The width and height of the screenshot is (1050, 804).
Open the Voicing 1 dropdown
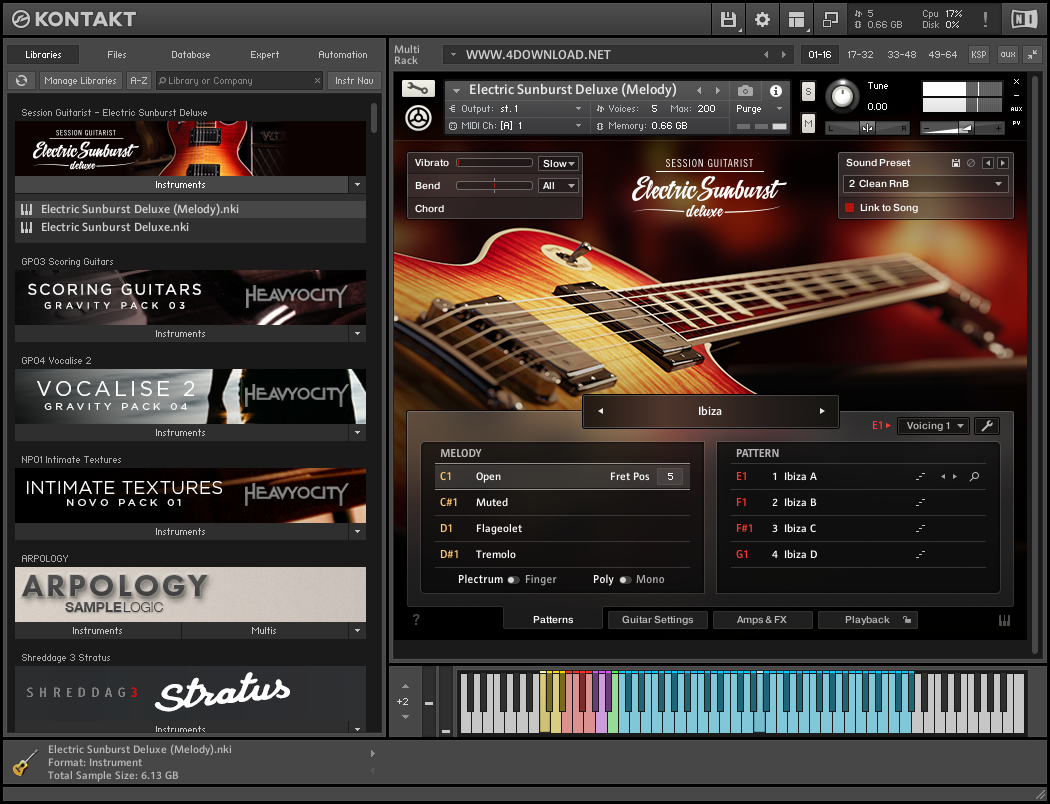click(933, 426)
